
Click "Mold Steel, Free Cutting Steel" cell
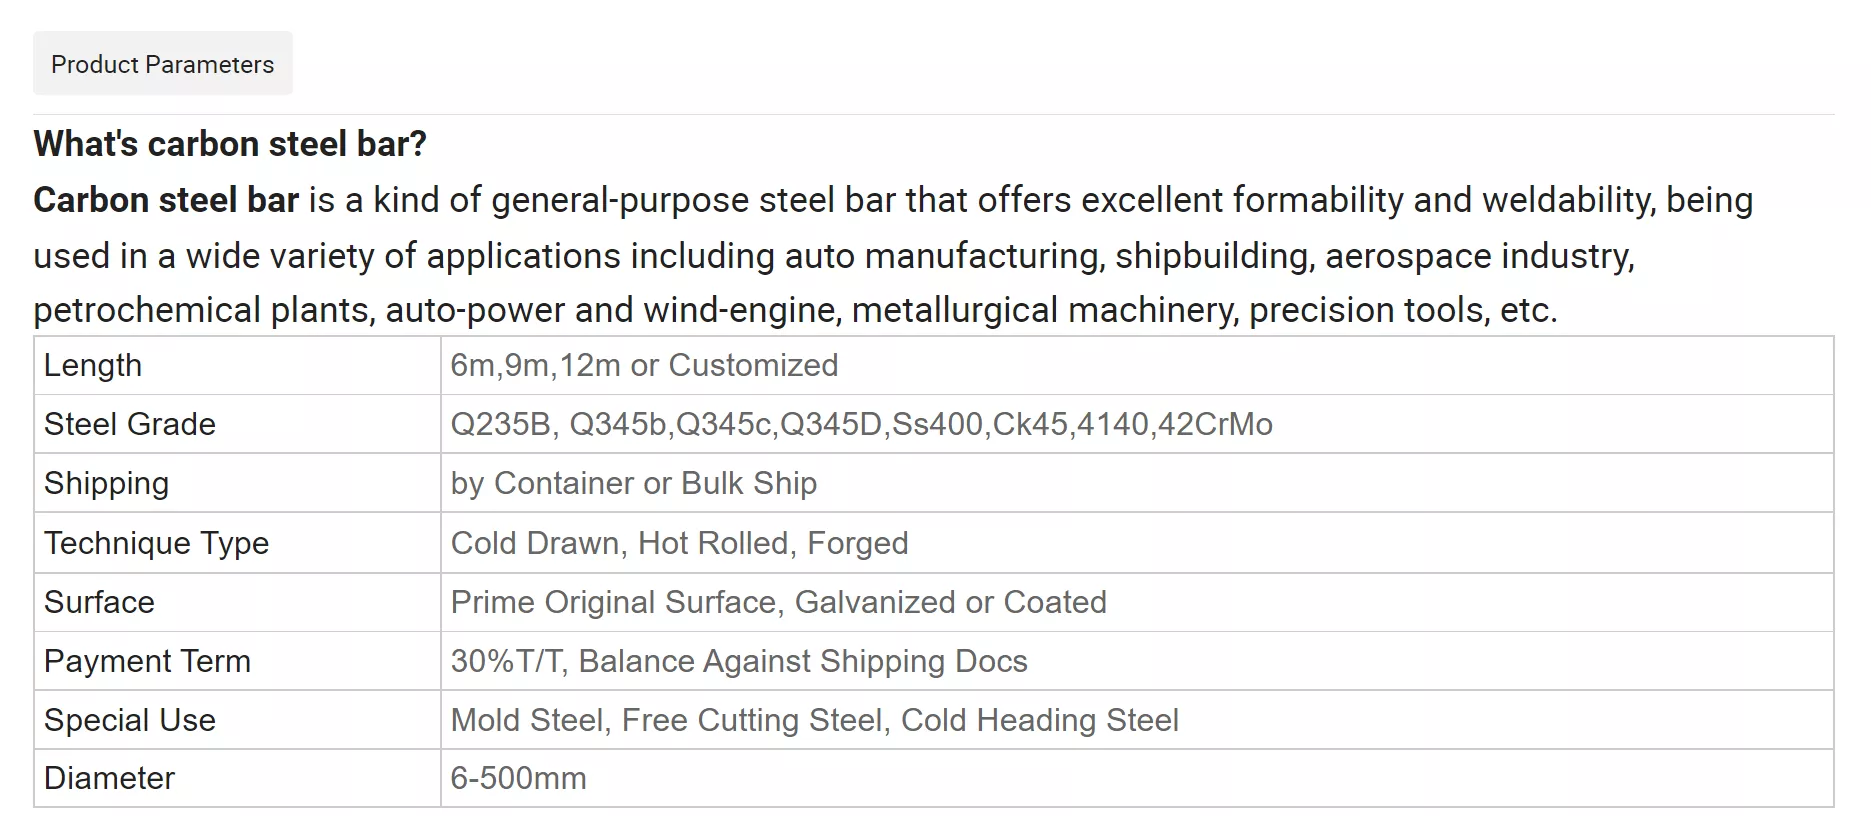click(x=1137, y=720)
